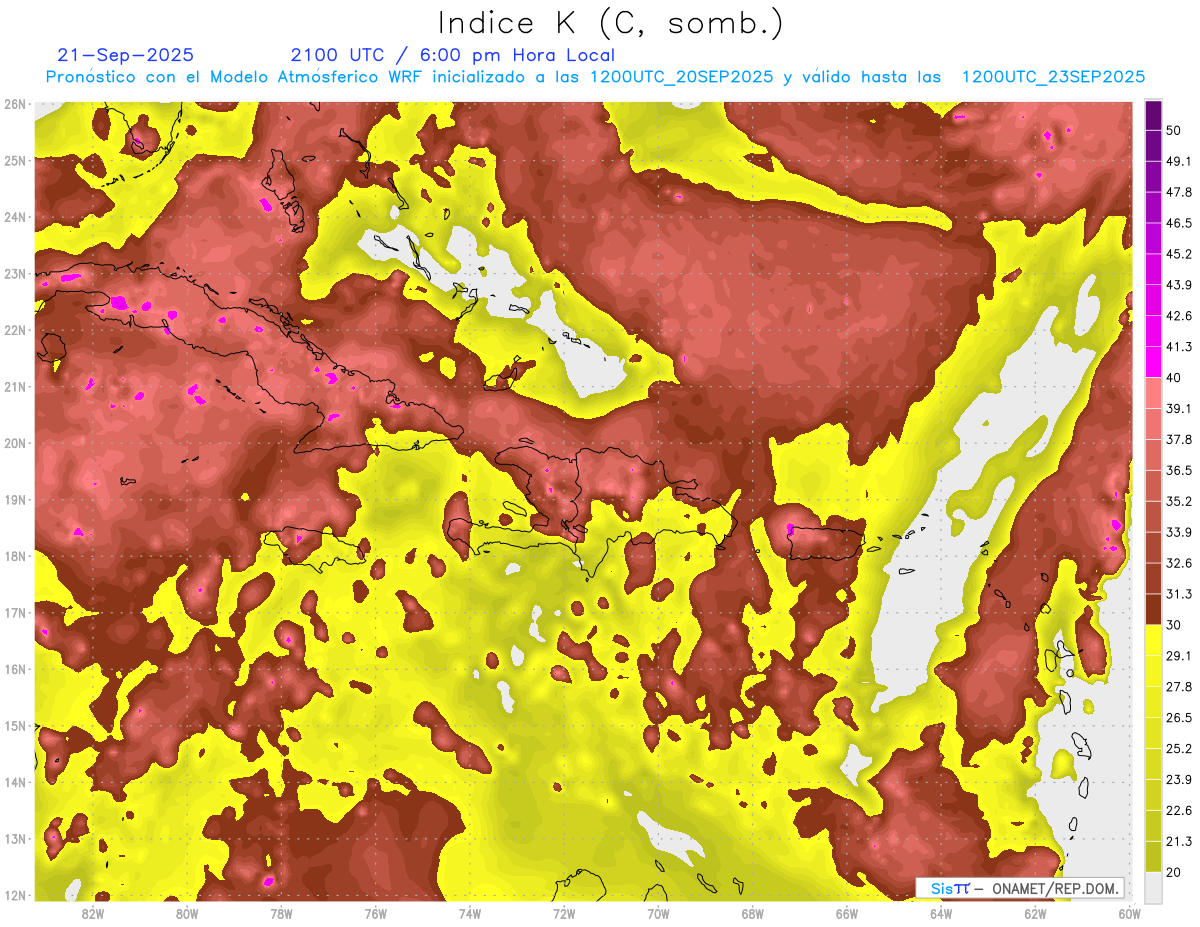
Task: Click the '15N' latitude axis label
Action: pos(14,726)
